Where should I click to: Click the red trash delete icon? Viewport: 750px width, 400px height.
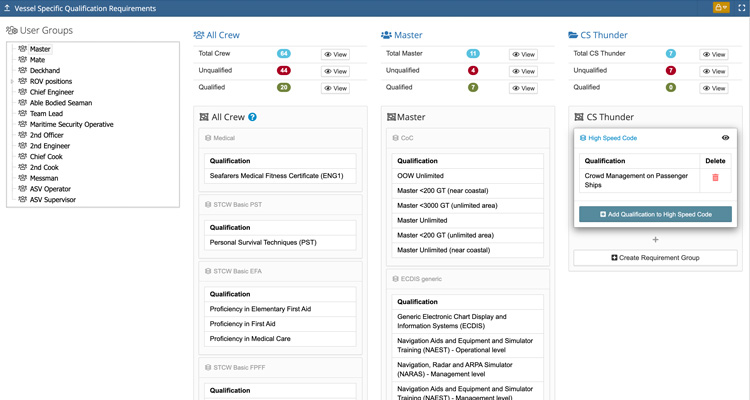(x=715, y=178)
